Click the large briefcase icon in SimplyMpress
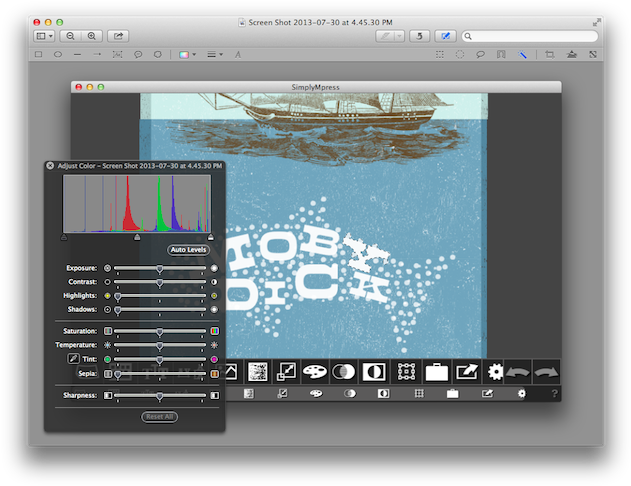 (x=437, y=372)
